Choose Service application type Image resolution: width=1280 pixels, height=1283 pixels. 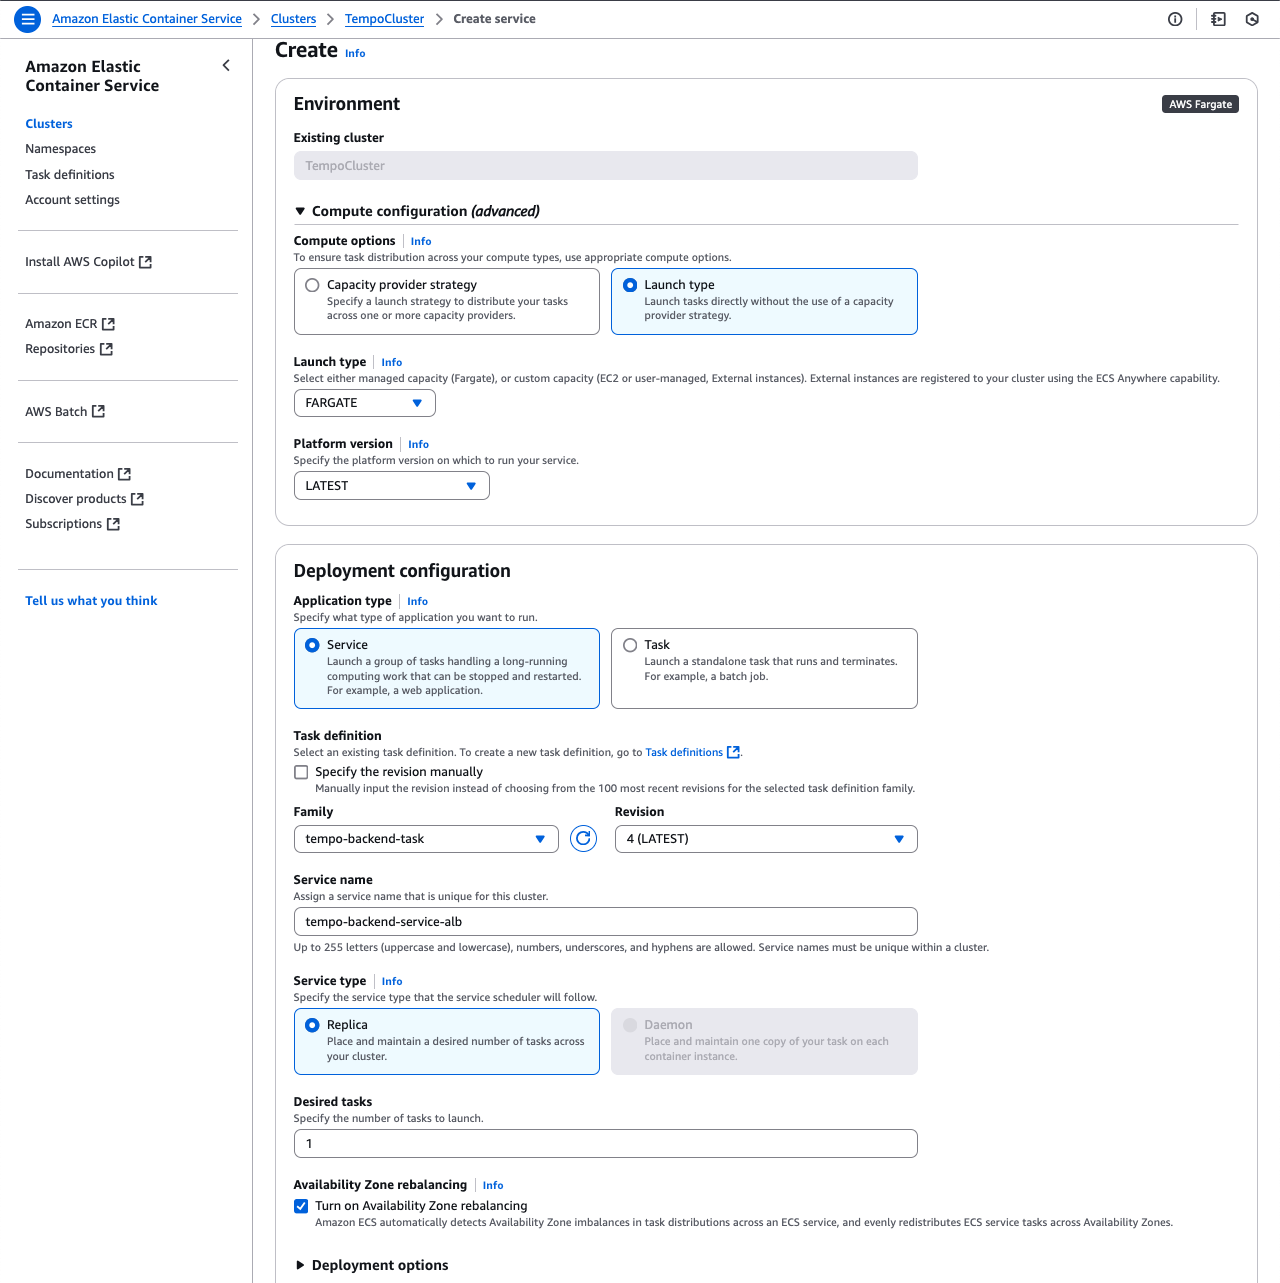(x=447, y=668)
